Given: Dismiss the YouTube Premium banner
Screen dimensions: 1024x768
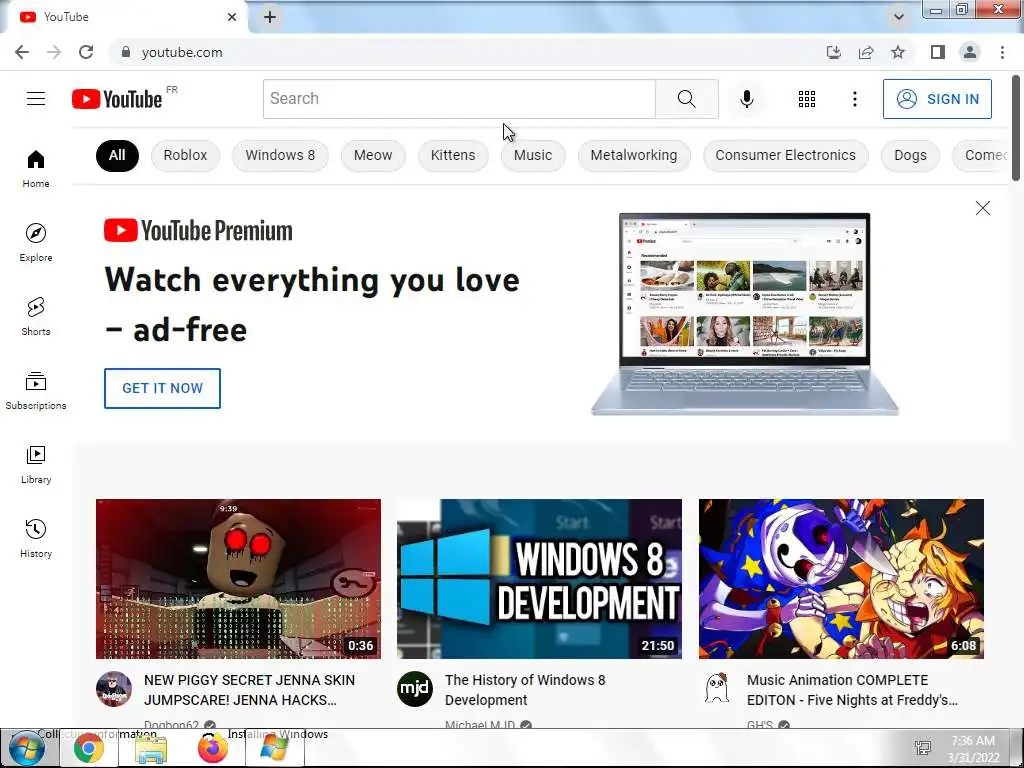Looking at the screenshot, I should click(x=983, y=208).
